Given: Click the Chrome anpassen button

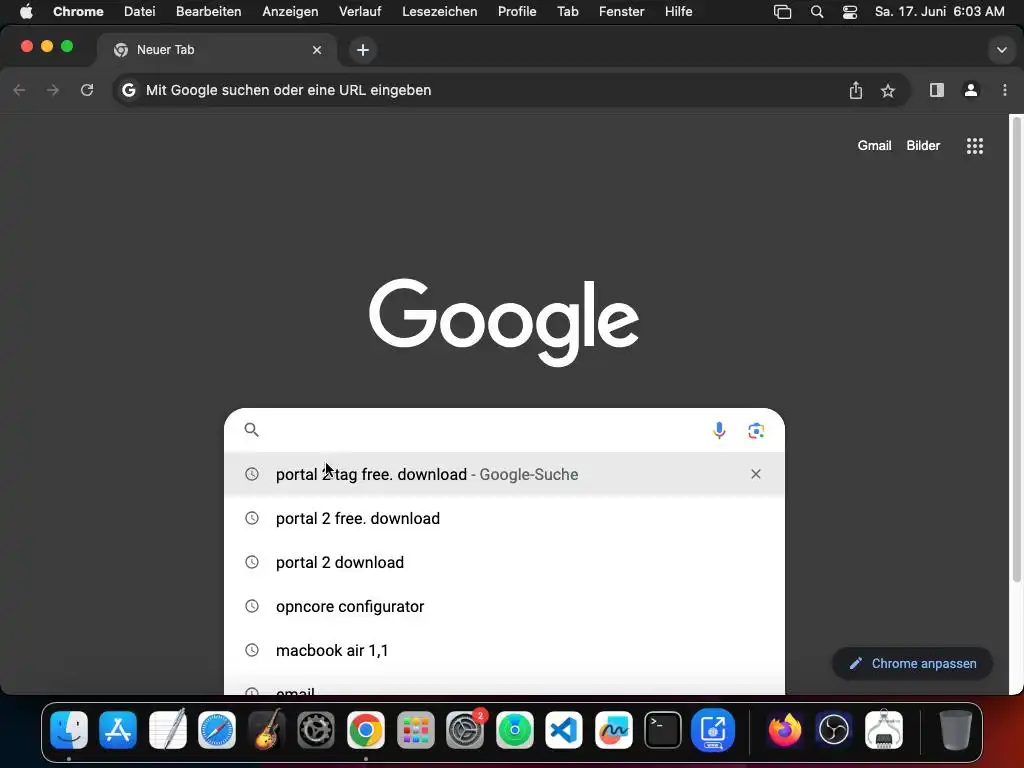Looking at the screenshot, I should click(912, 664).
